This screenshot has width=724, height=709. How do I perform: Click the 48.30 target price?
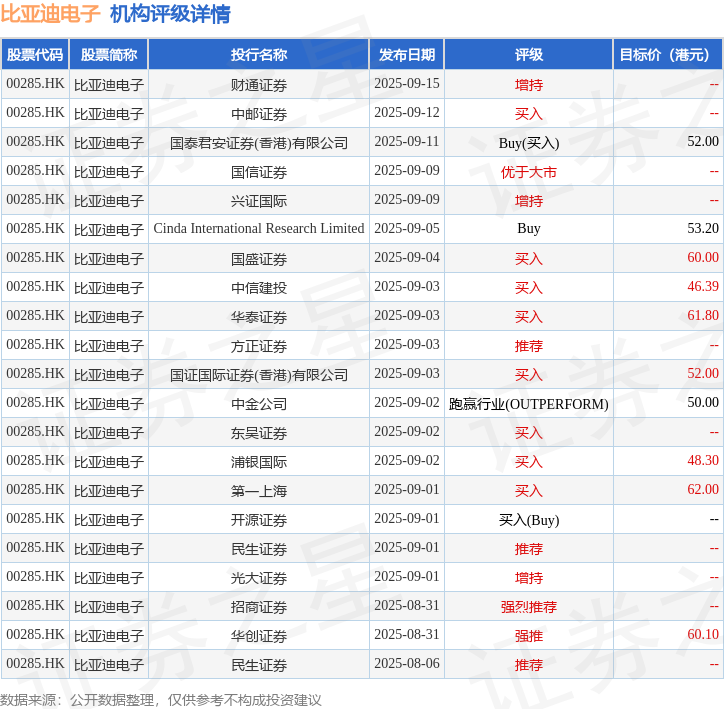[703, 461]
